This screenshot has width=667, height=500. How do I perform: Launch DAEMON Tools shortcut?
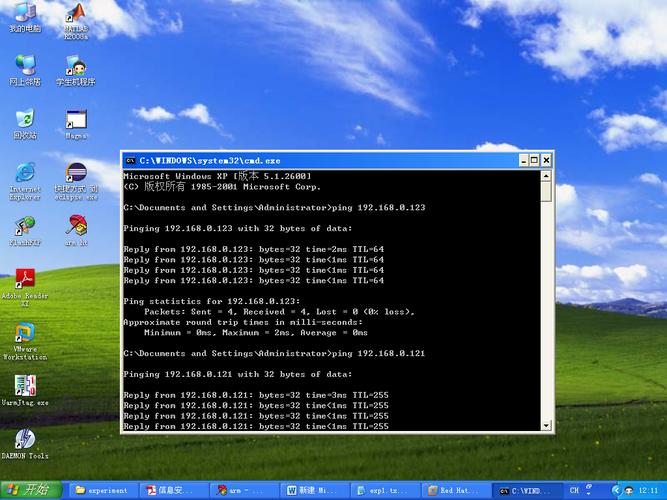tap(25, 444)
